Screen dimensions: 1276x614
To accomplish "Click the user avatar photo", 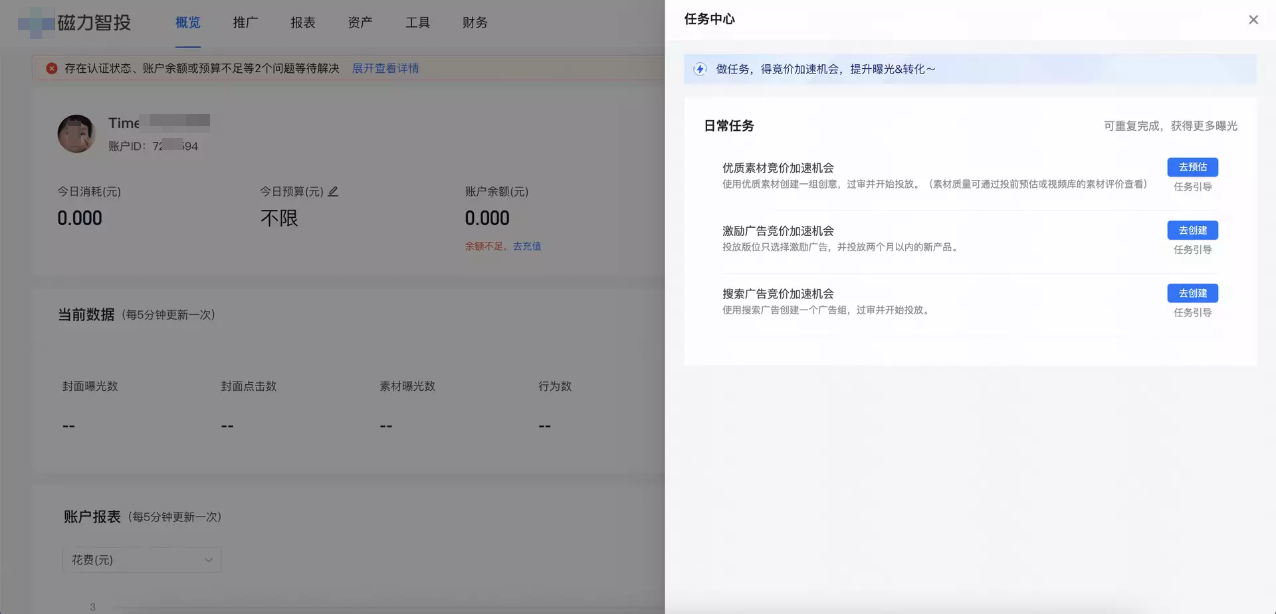I will 75,132.
